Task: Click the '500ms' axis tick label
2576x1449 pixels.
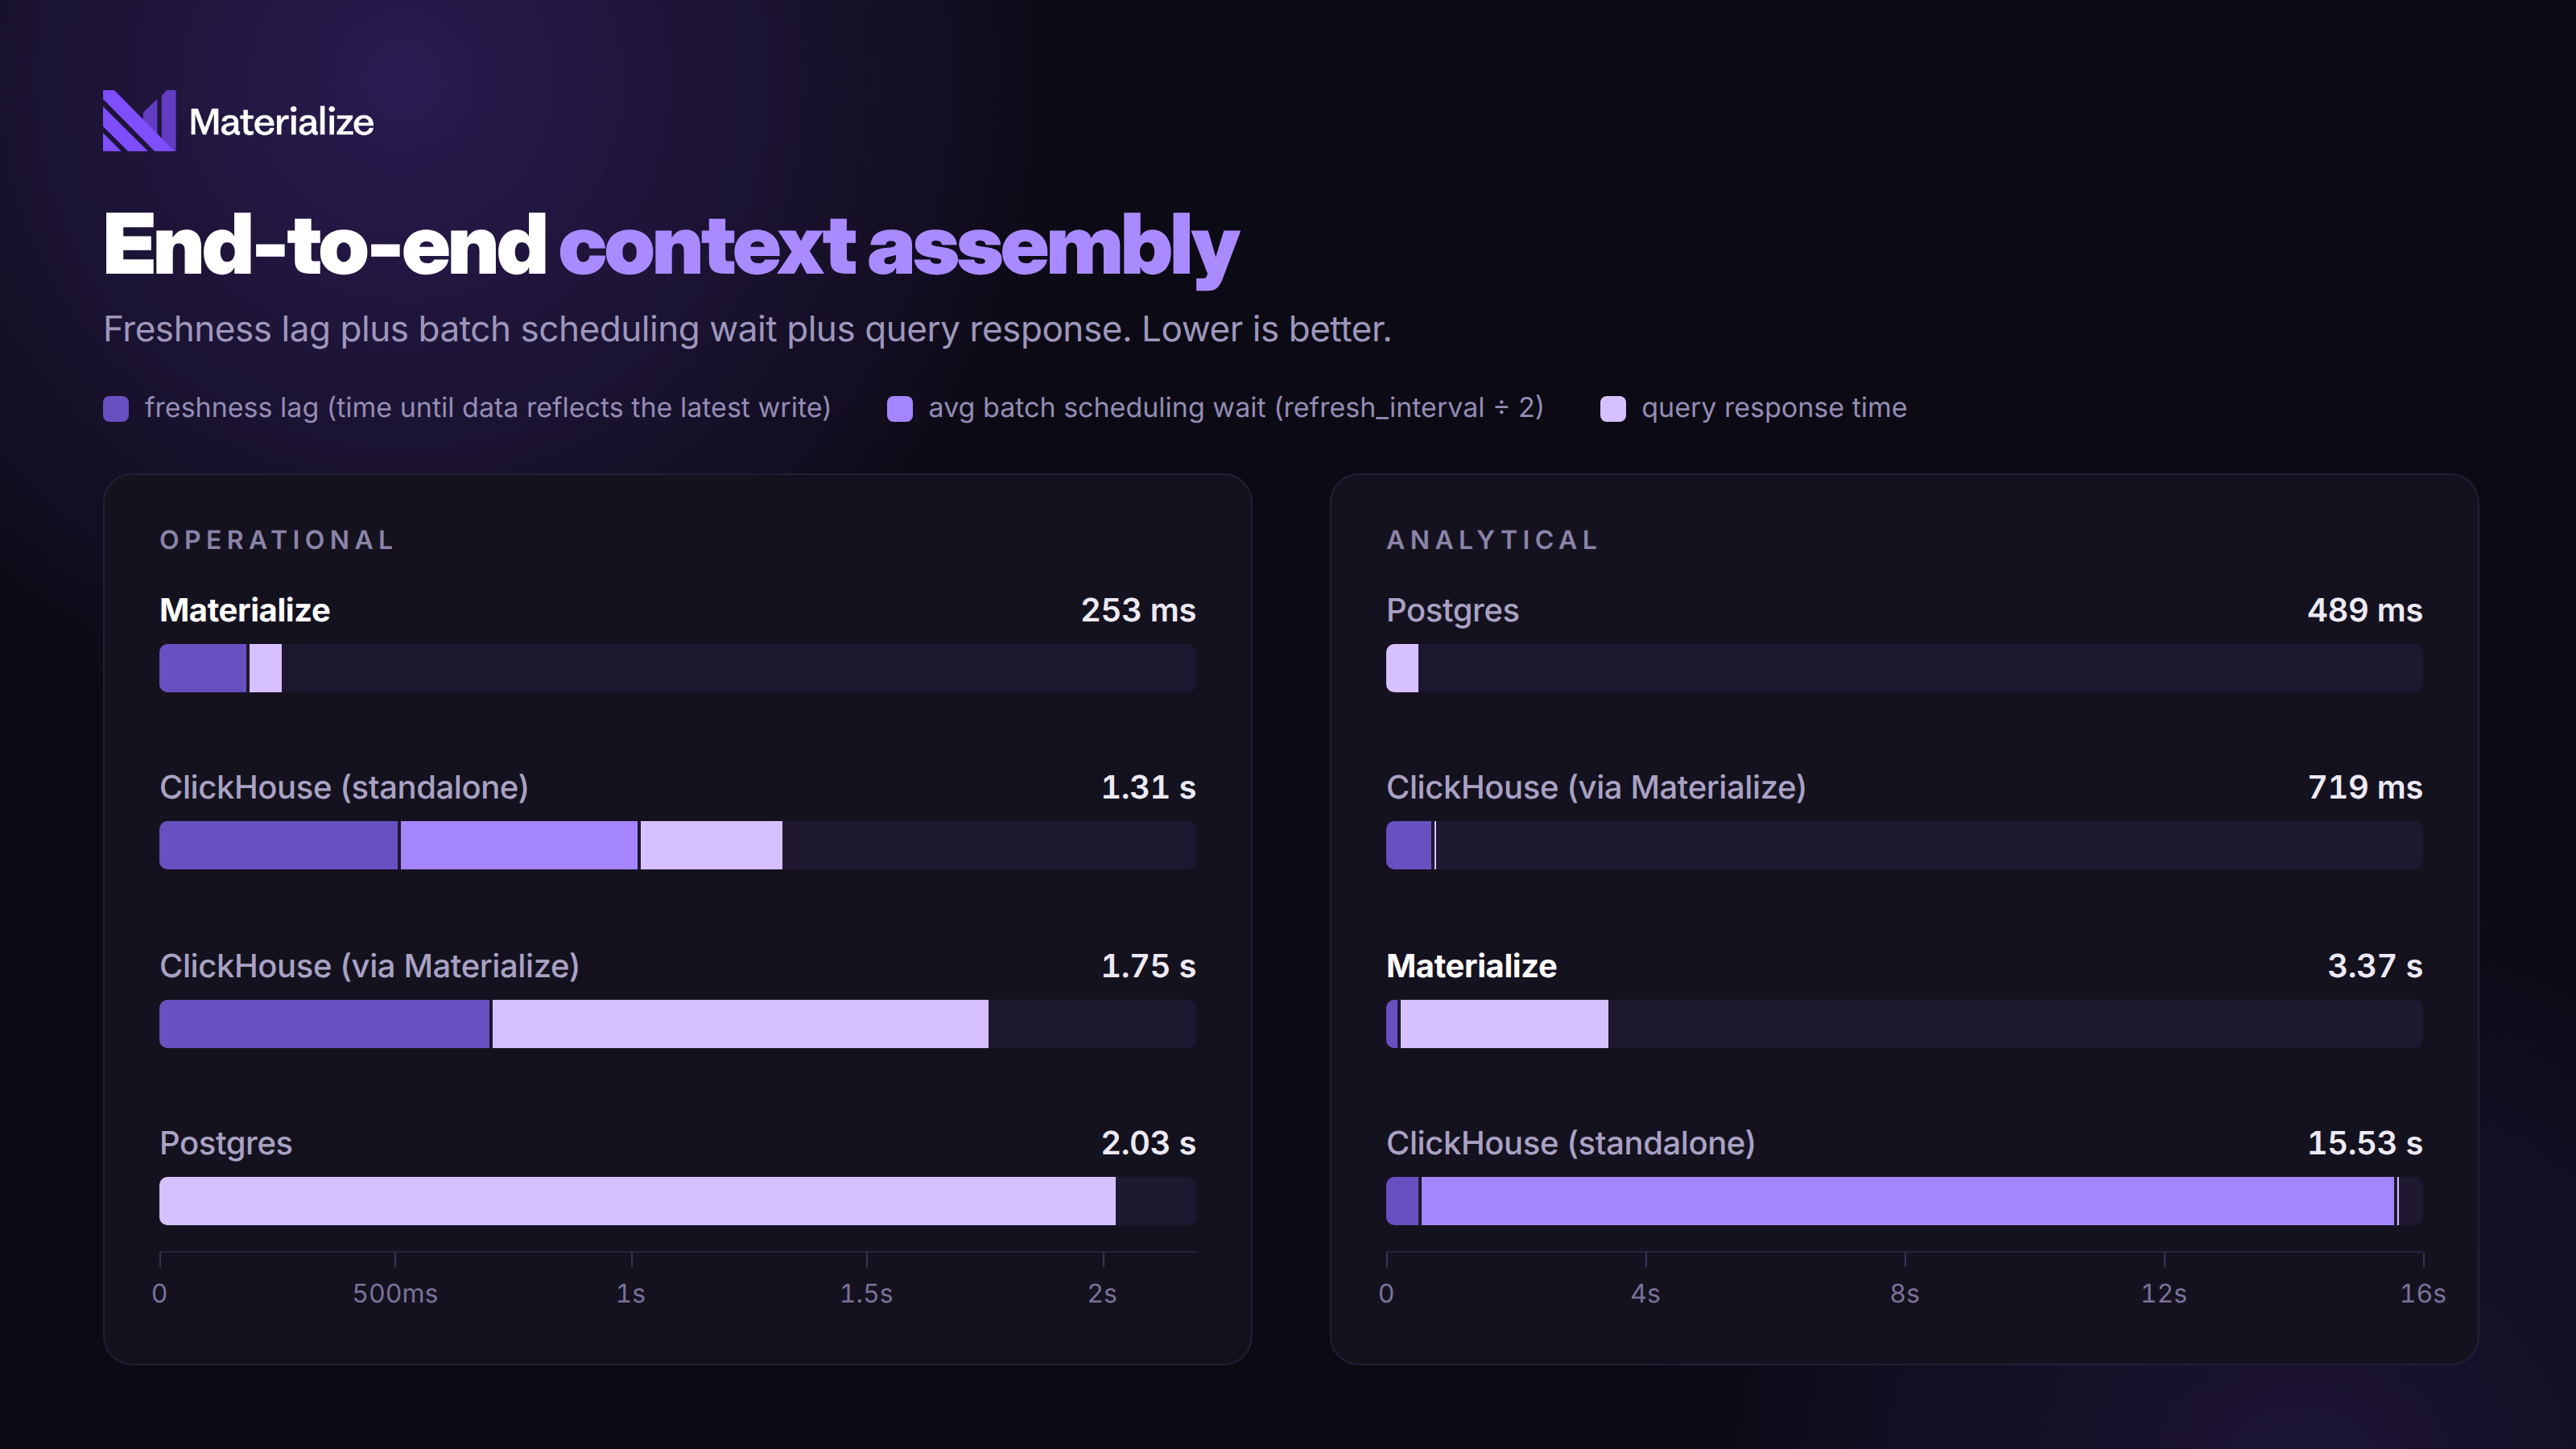Action: coord(395,1294)
